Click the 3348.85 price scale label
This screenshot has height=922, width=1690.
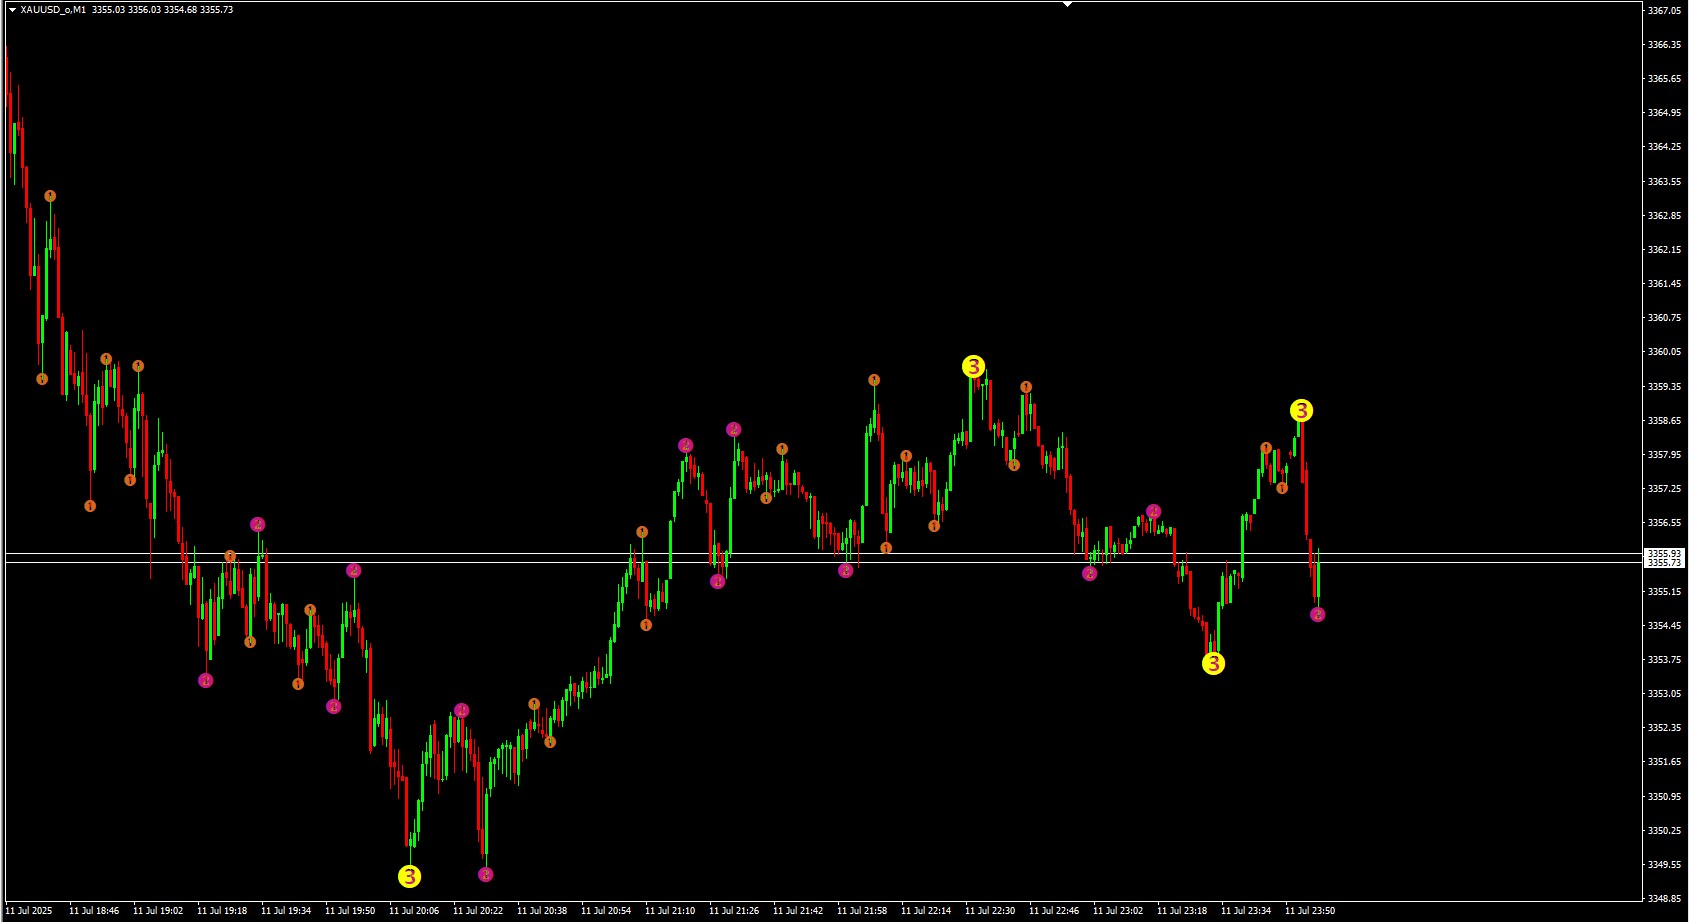[x=1664, y=898]
